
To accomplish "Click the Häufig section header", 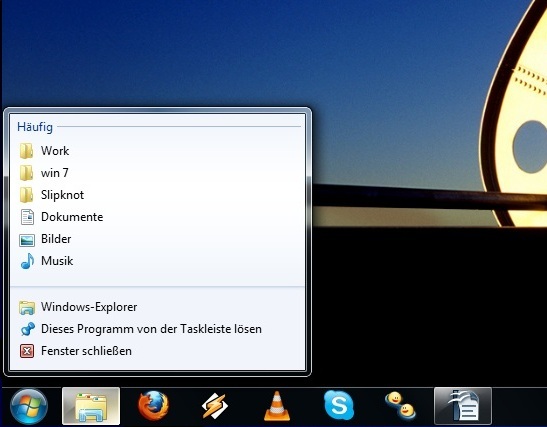I will coord(35,127).
